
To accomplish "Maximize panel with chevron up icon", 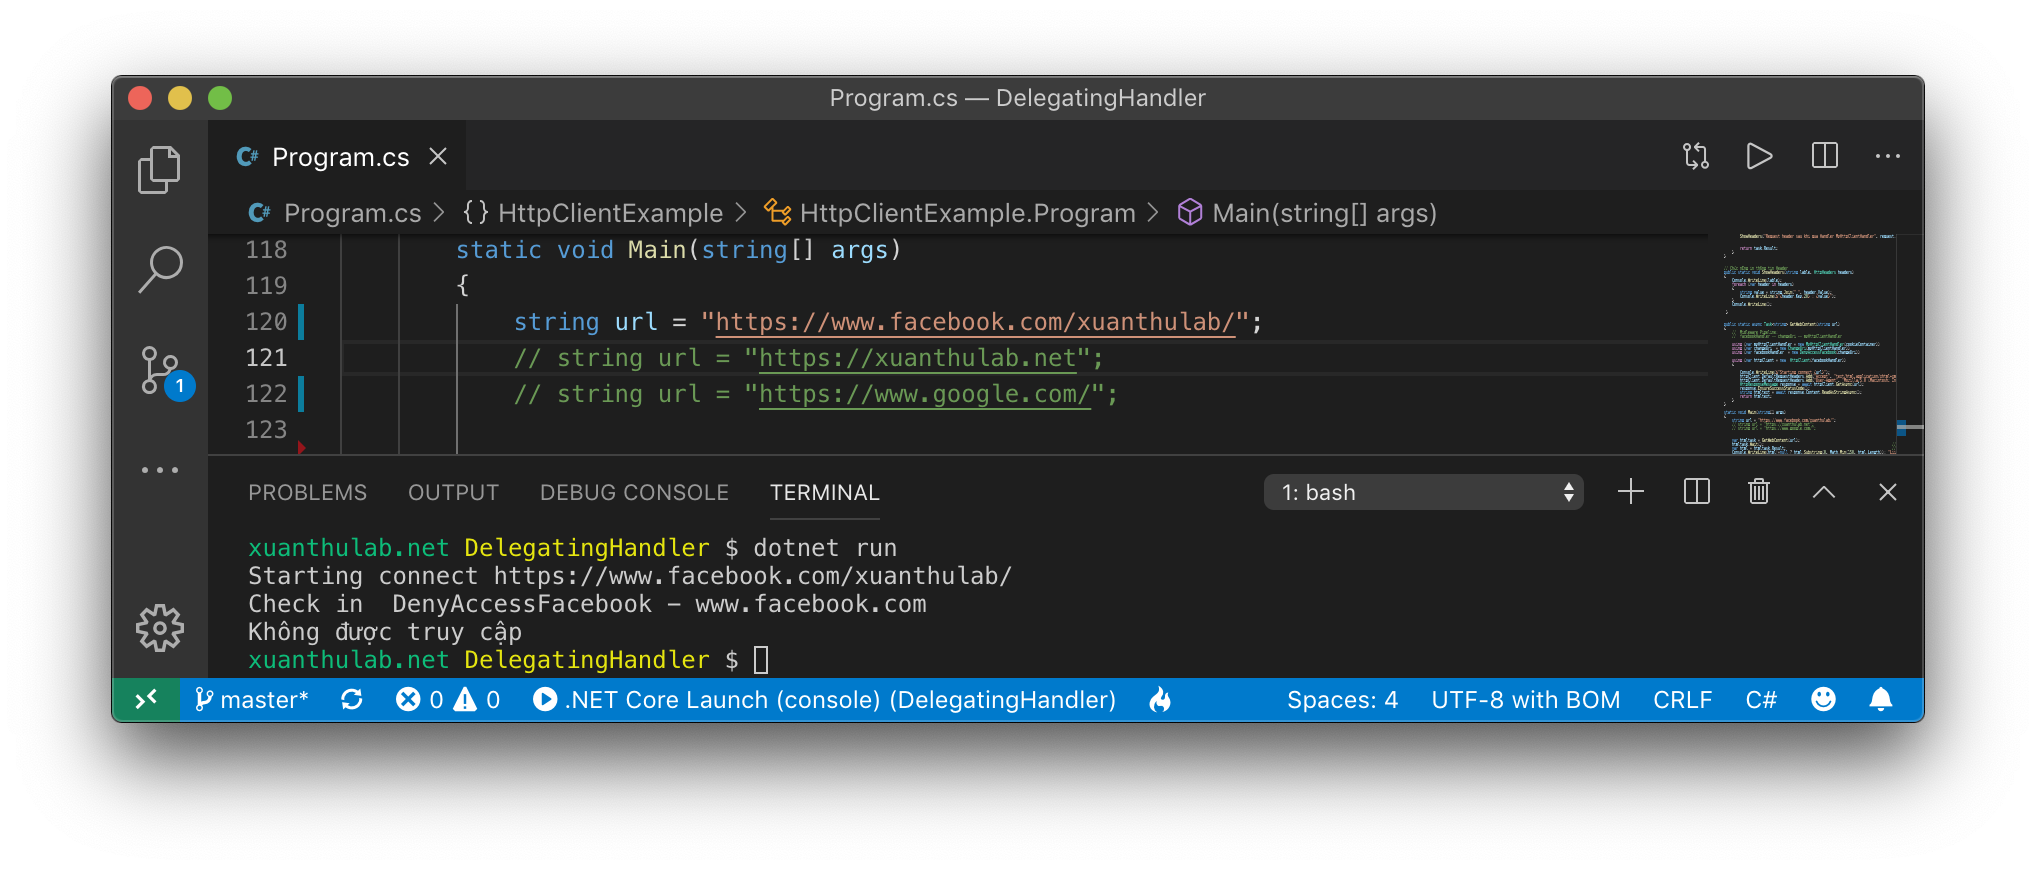I will click(x=1824, y=492).
